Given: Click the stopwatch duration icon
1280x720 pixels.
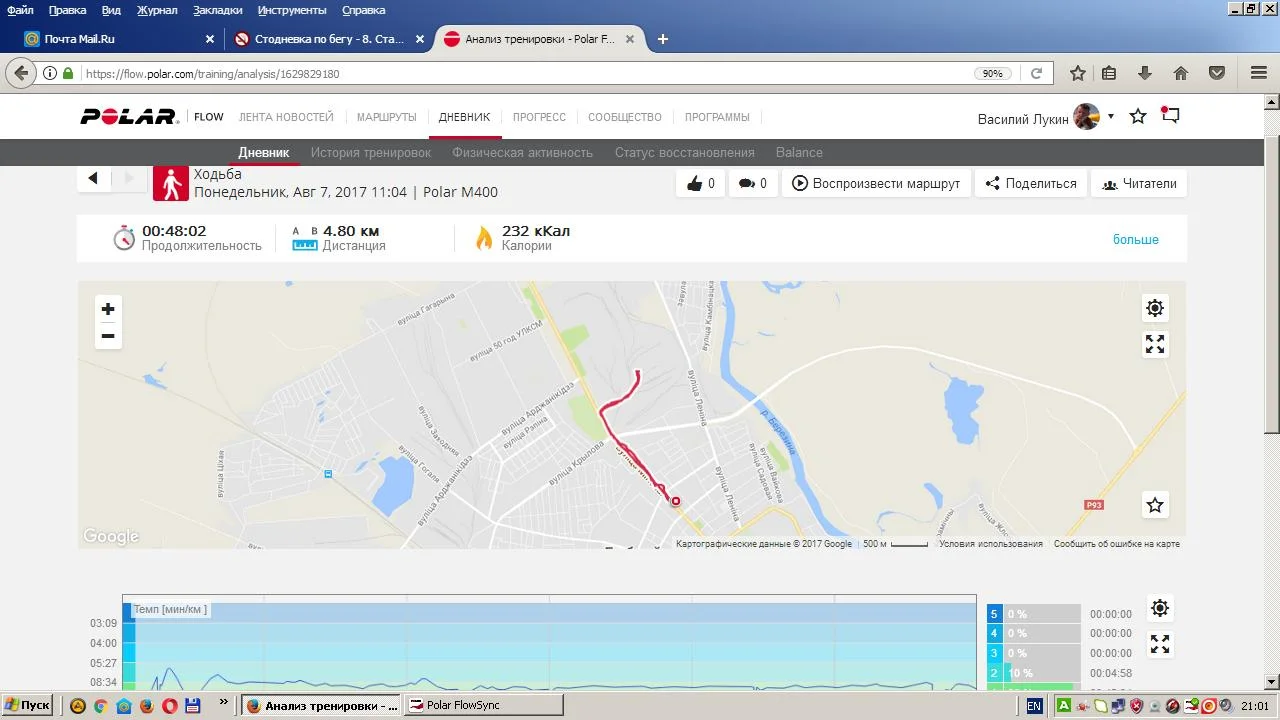Looking at the screenshot, I should click(124, 237).
